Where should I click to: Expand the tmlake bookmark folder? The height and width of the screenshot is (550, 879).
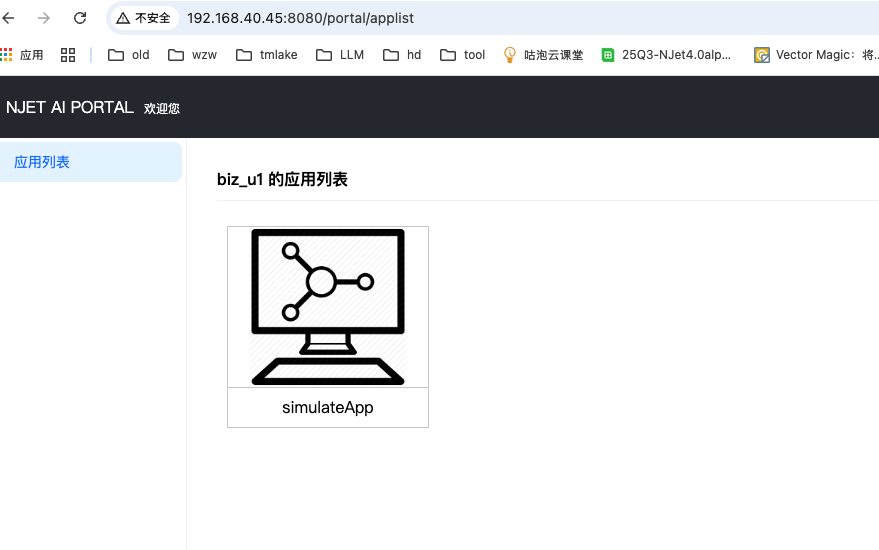coord(266,55)
